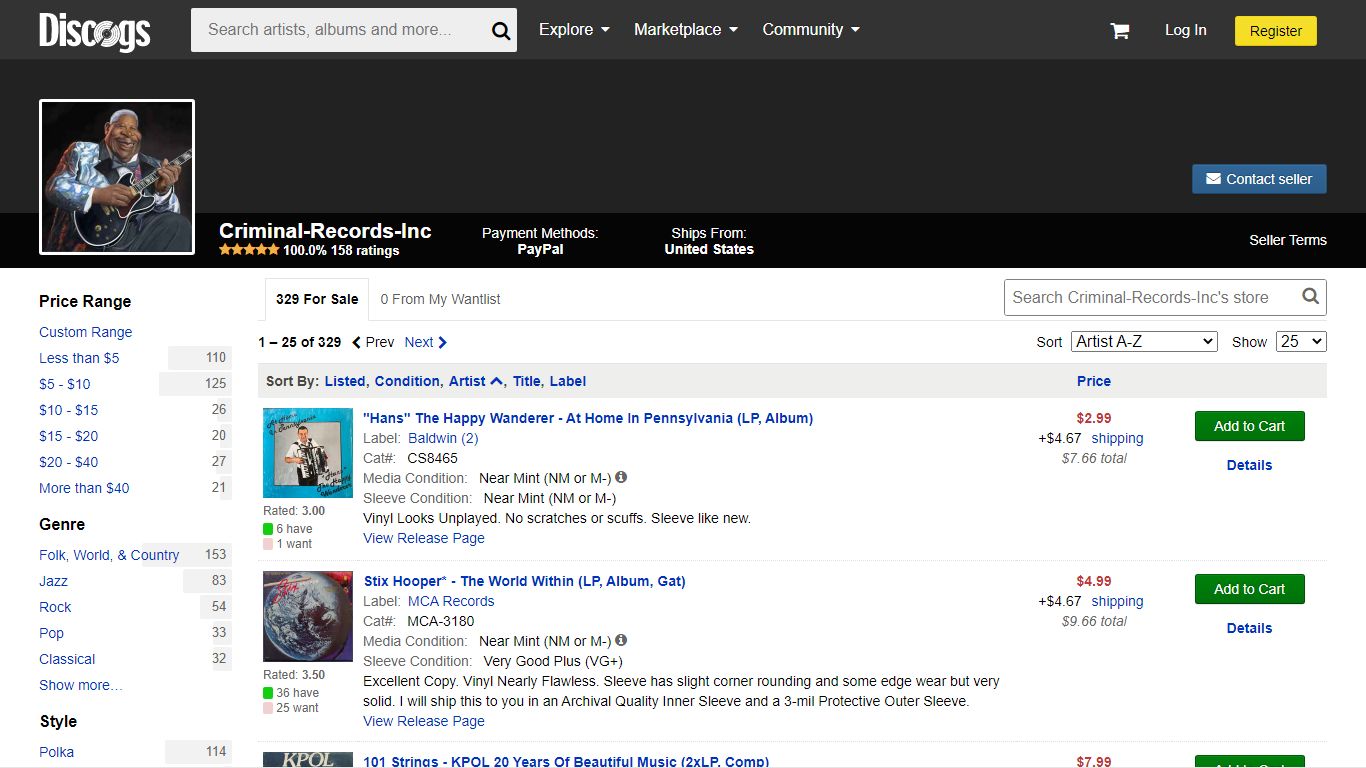Viewport: 1366px width, 768px height.
Task: Go to Next page of listings
Action: point(425,342)
